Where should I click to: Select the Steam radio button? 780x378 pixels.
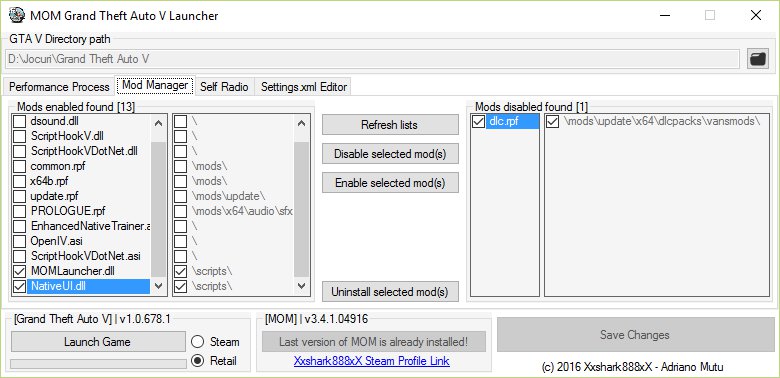pyautogui.click(x=197, y=342)
